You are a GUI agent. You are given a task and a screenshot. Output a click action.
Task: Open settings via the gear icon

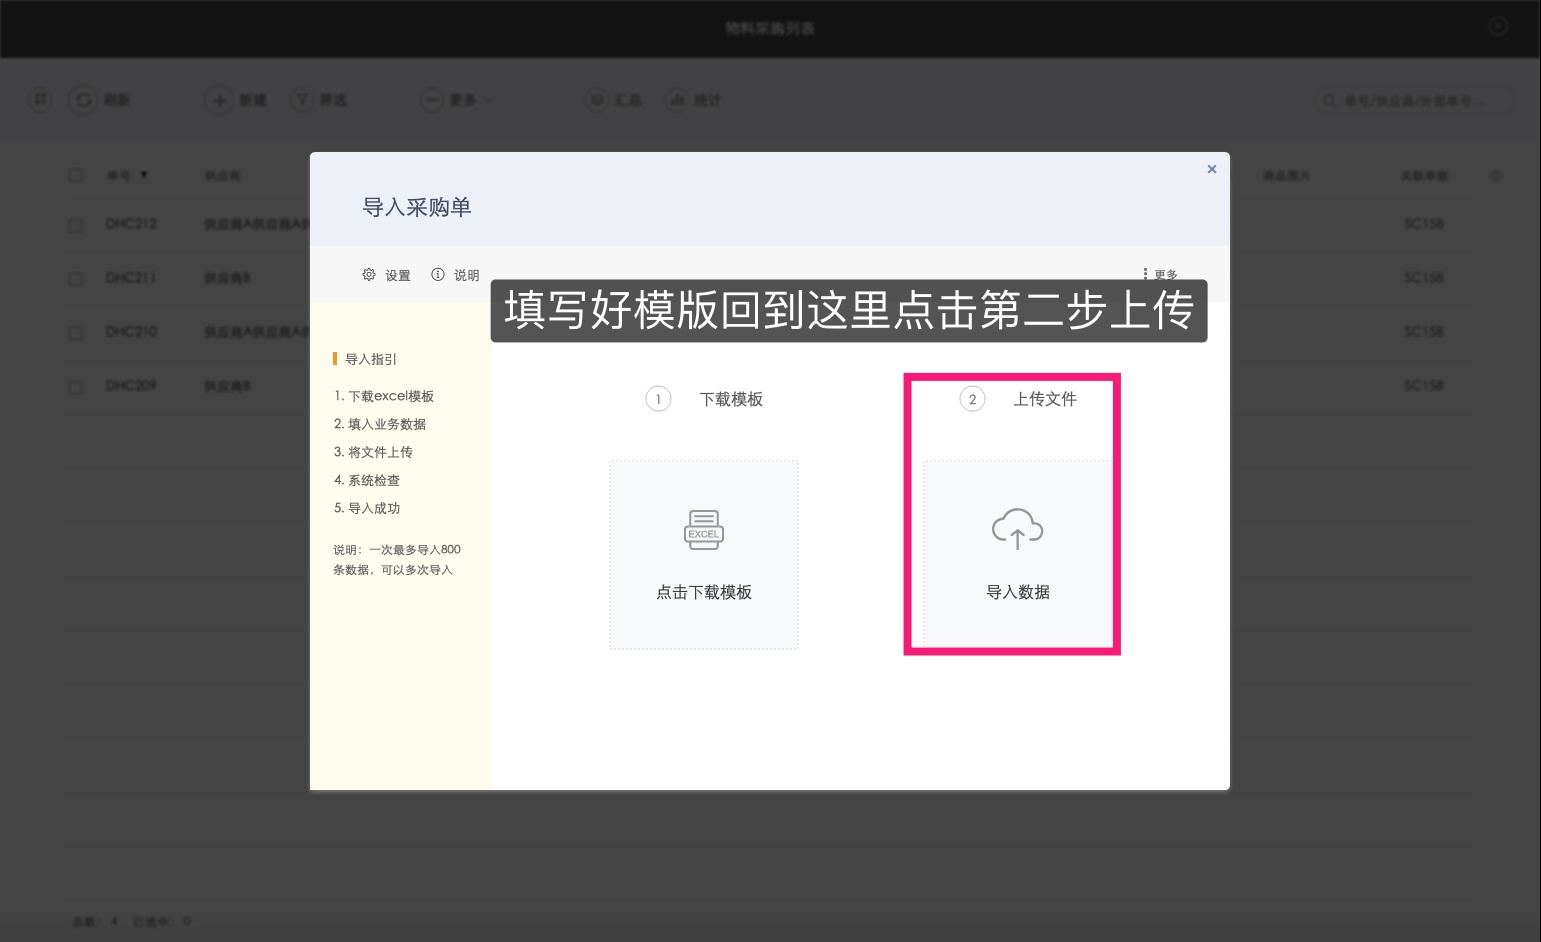[370, 275]
